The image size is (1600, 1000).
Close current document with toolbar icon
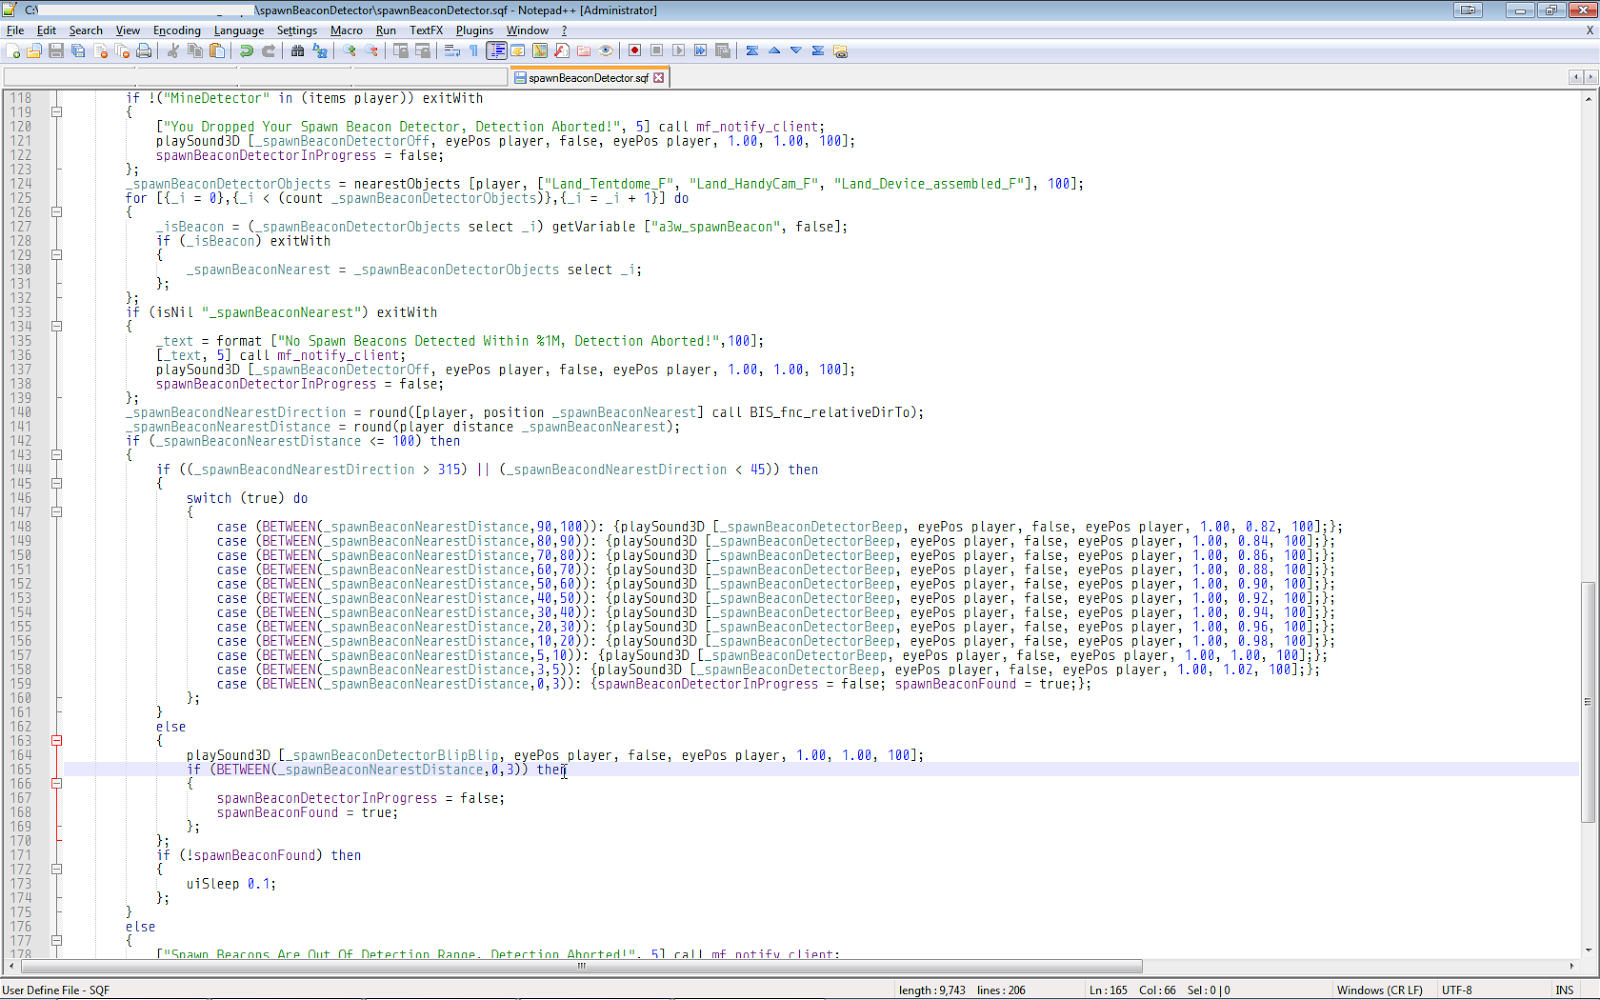(100, 51)
